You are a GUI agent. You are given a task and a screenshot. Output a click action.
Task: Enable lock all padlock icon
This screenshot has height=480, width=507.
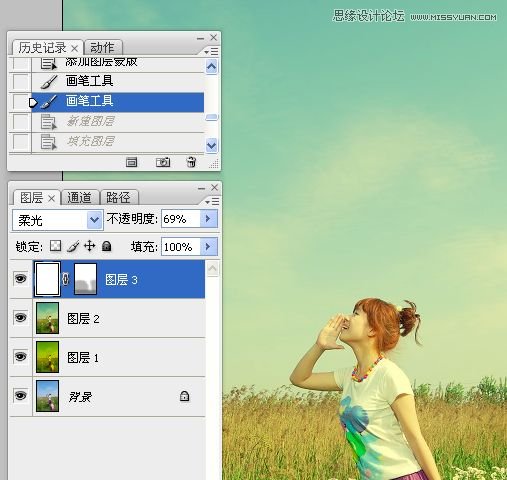[x=107, y=246]
